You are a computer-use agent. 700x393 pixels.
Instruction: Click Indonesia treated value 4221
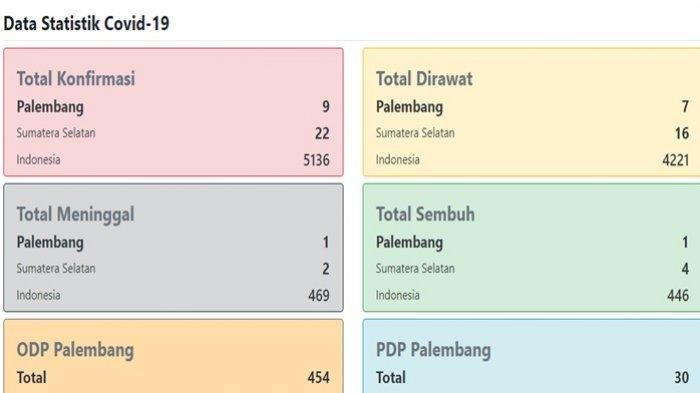pyautogui.click(x=676, y=160)
